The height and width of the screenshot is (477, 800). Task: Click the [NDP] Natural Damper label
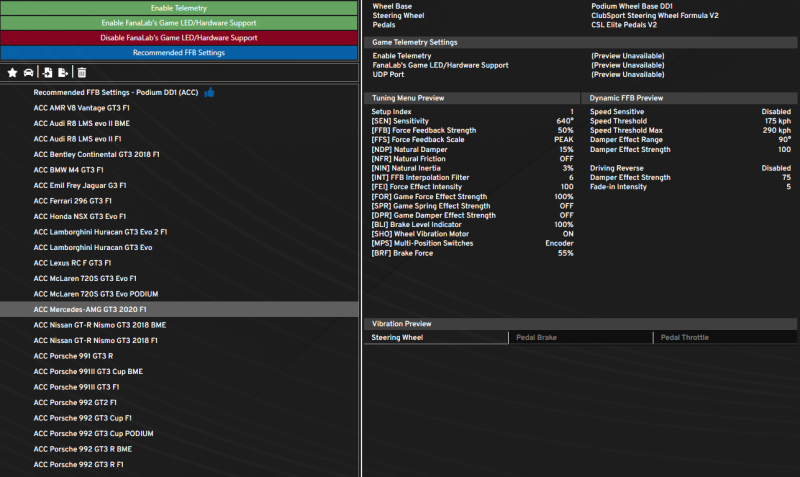409,149
